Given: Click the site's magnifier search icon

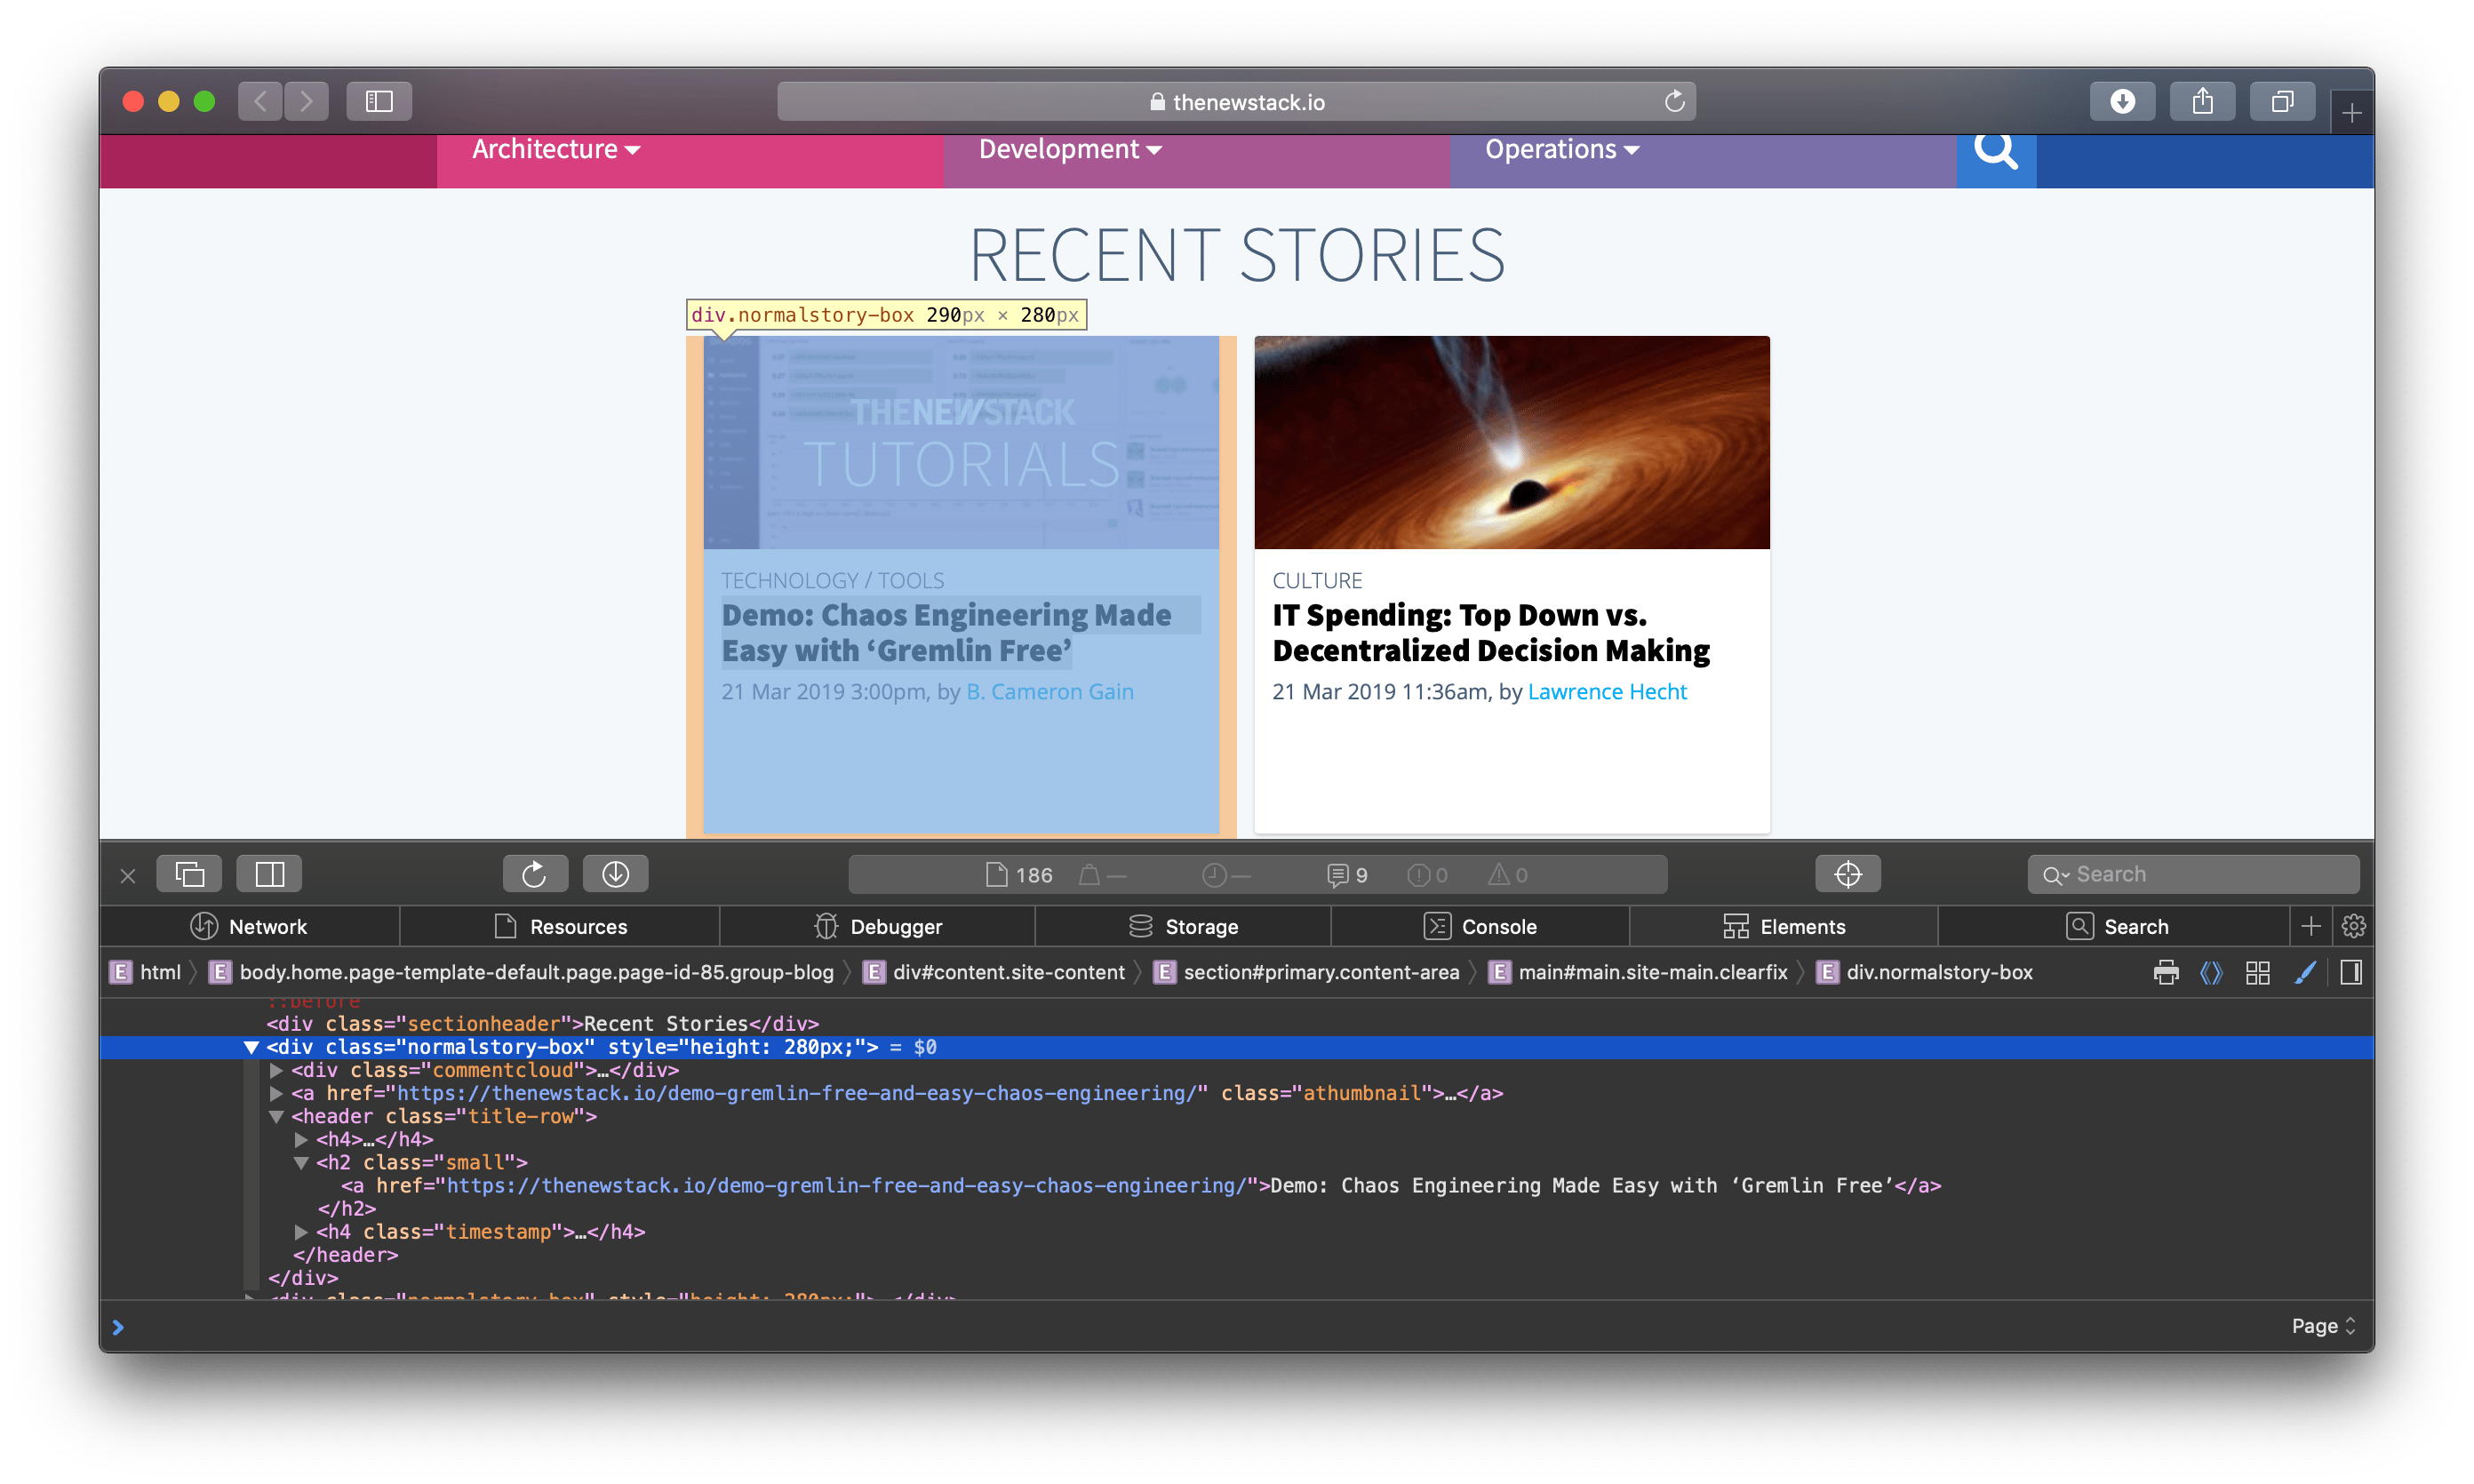Looking at the screenshot, I should pos(1996,152).
